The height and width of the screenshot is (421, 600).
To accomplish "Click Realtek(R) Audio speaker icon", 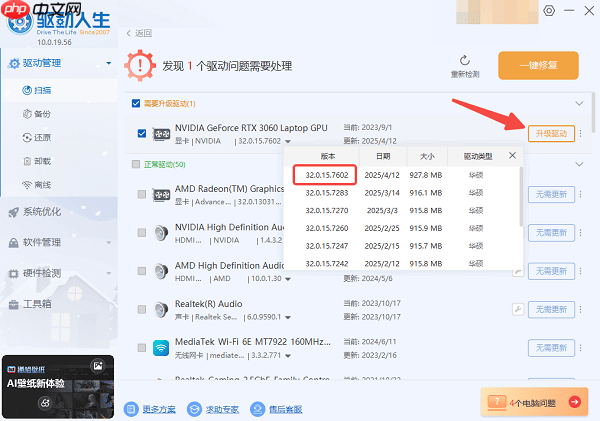I will point(161,310).
